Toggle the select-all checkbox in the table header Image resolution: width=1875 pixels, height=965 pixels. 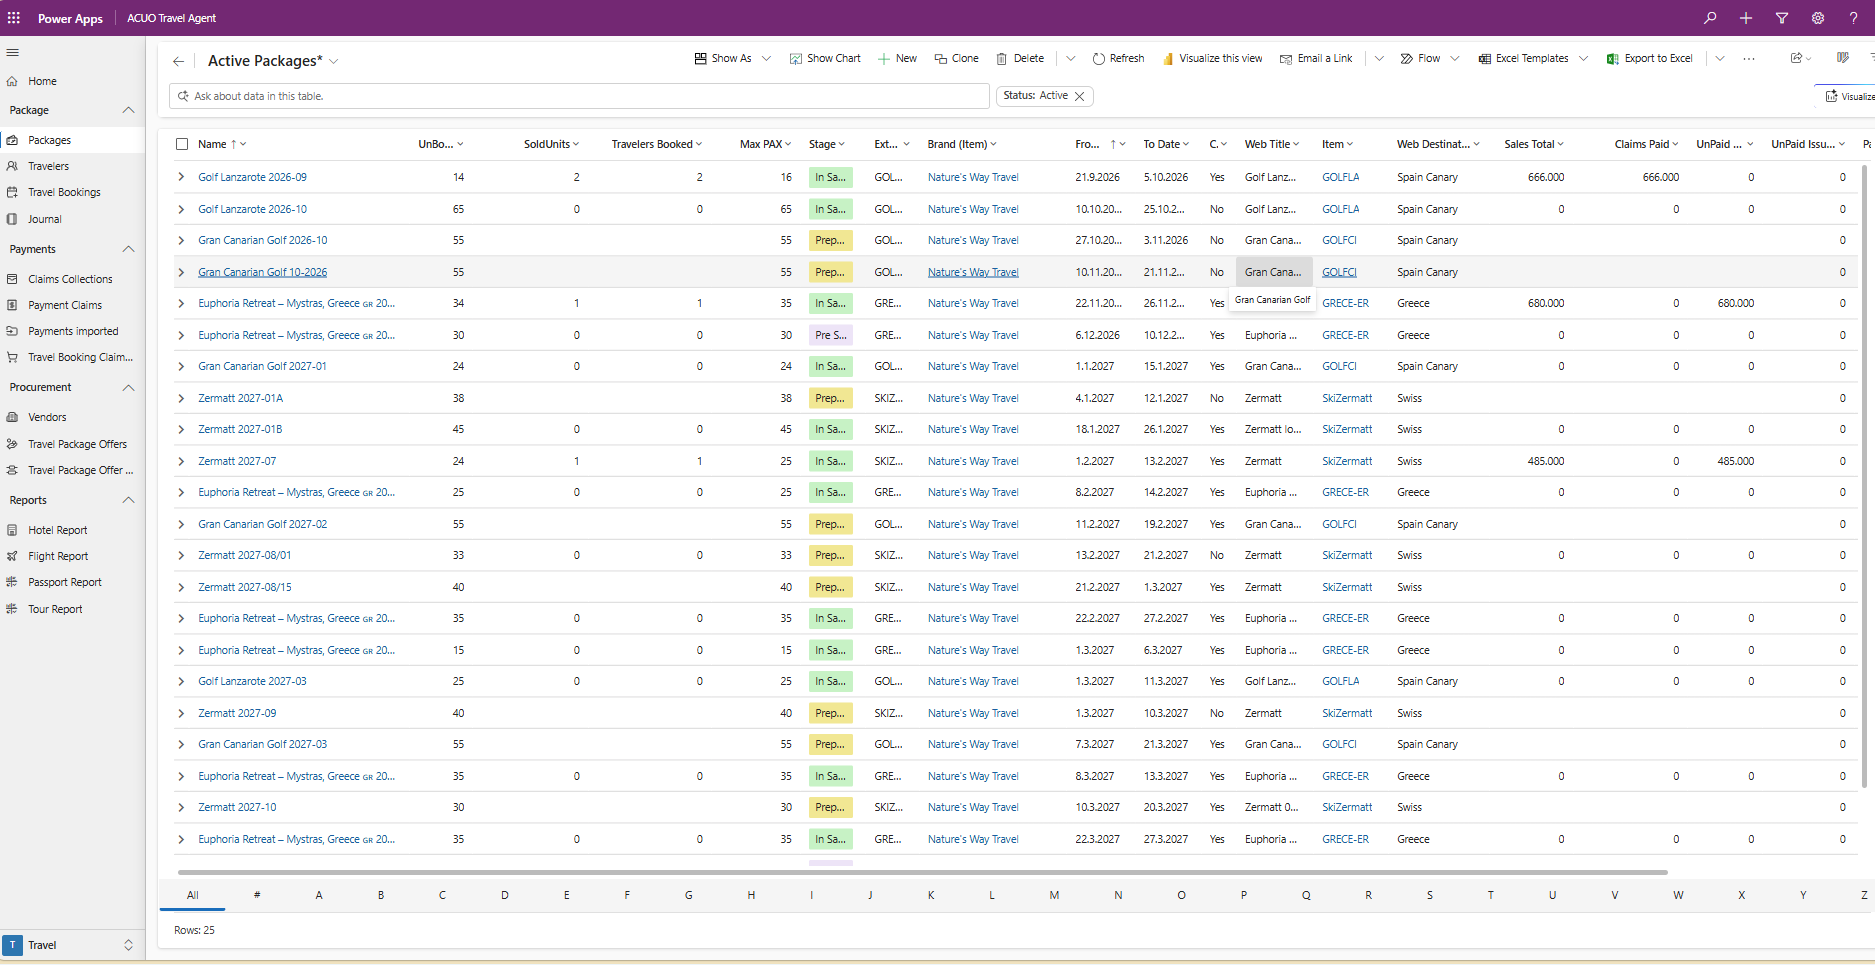[x=182, y=144]
